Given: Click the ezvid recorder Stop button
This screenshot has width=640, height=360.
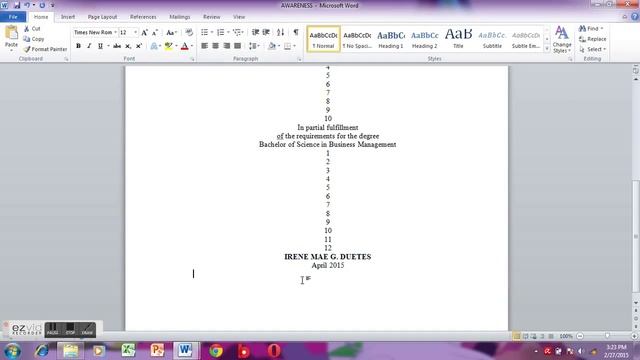Looking at the screenshot, I should [70, 329].
